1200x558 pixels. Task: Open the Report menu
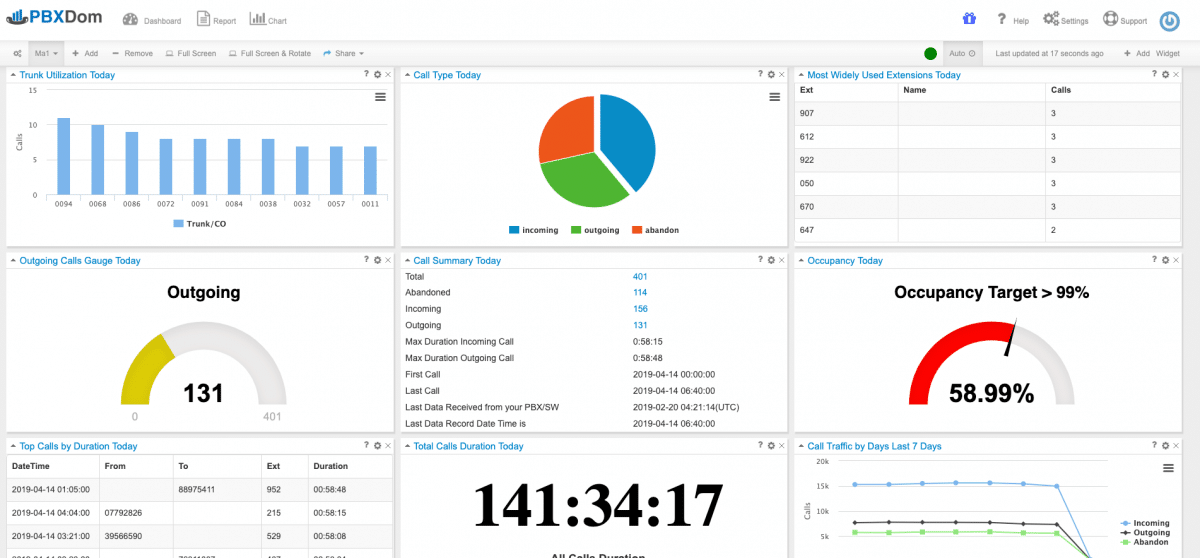[x=216, y=20]
